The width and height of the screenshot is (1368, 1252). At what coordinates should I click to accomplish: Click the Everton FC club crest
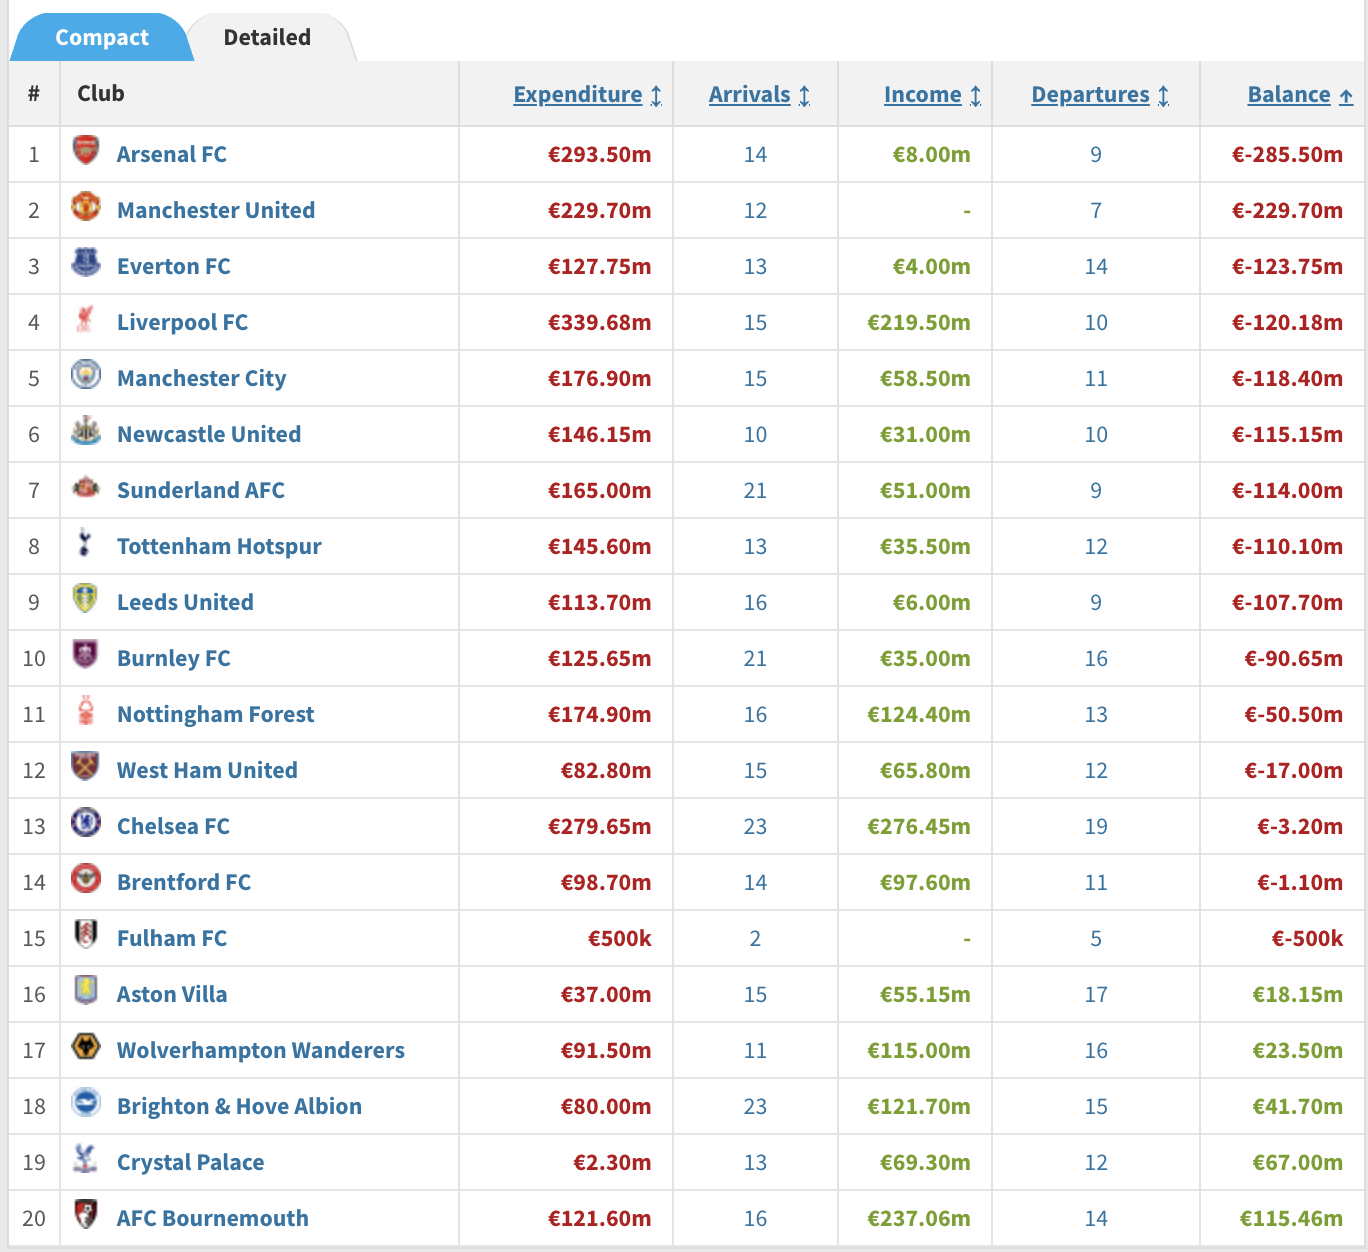point(86,263)
